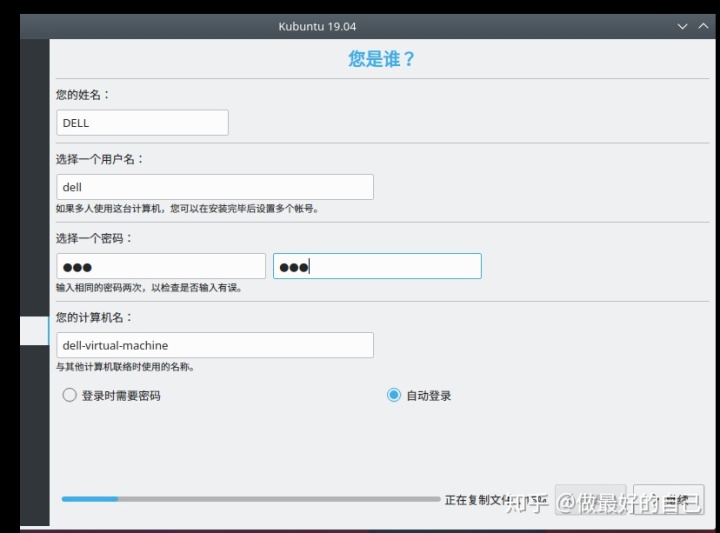720x533 pixels.
Task: Click the computer name field dell-virtual-machine
Action: tap(215, 345)
